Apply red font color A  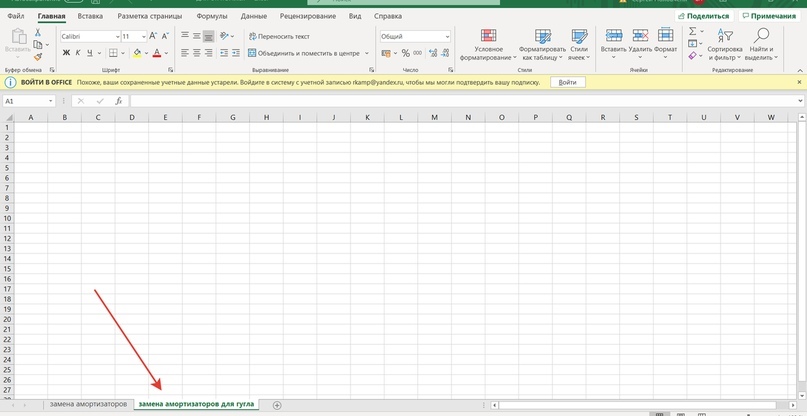pyautogui.click(x=156, y=53)
